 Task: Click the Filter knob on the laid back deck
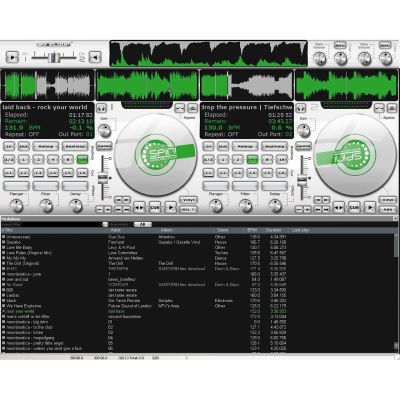click(46, 206)
